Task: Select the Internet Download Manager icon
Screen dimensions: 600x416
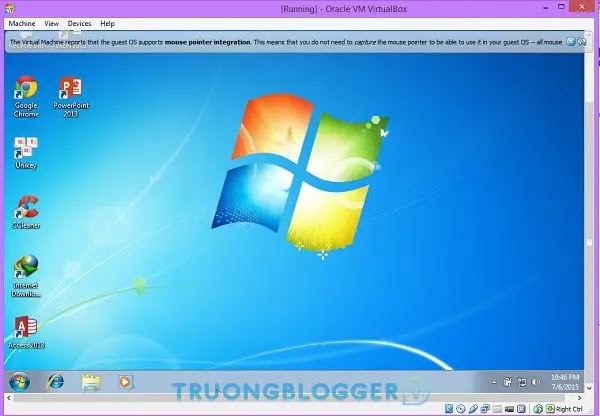Action: click(x=26, y=276)
